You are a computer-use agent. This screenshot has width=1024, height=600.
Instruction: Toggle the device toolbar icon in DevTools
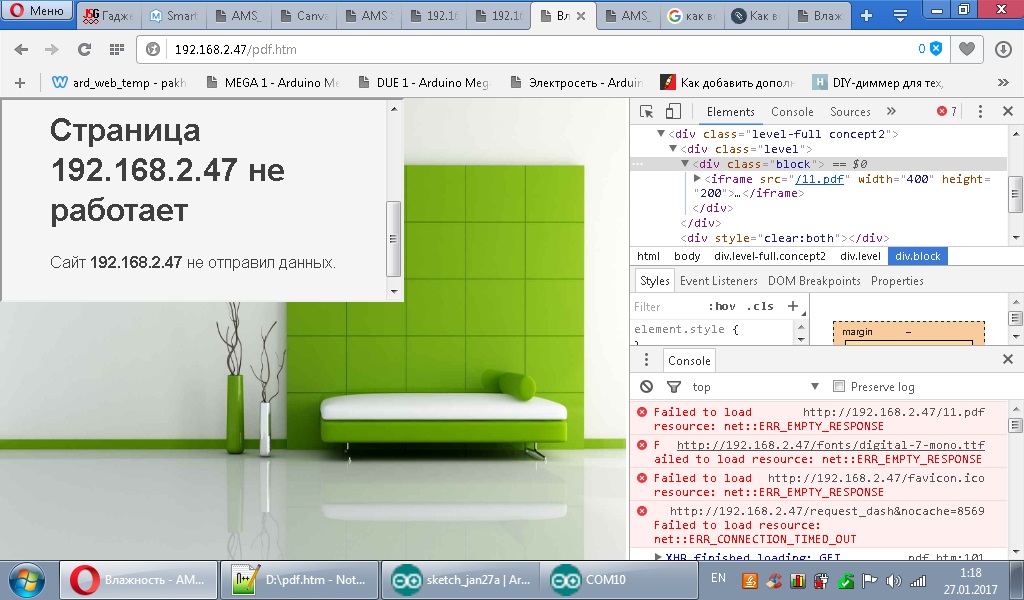tap(673, 112)
